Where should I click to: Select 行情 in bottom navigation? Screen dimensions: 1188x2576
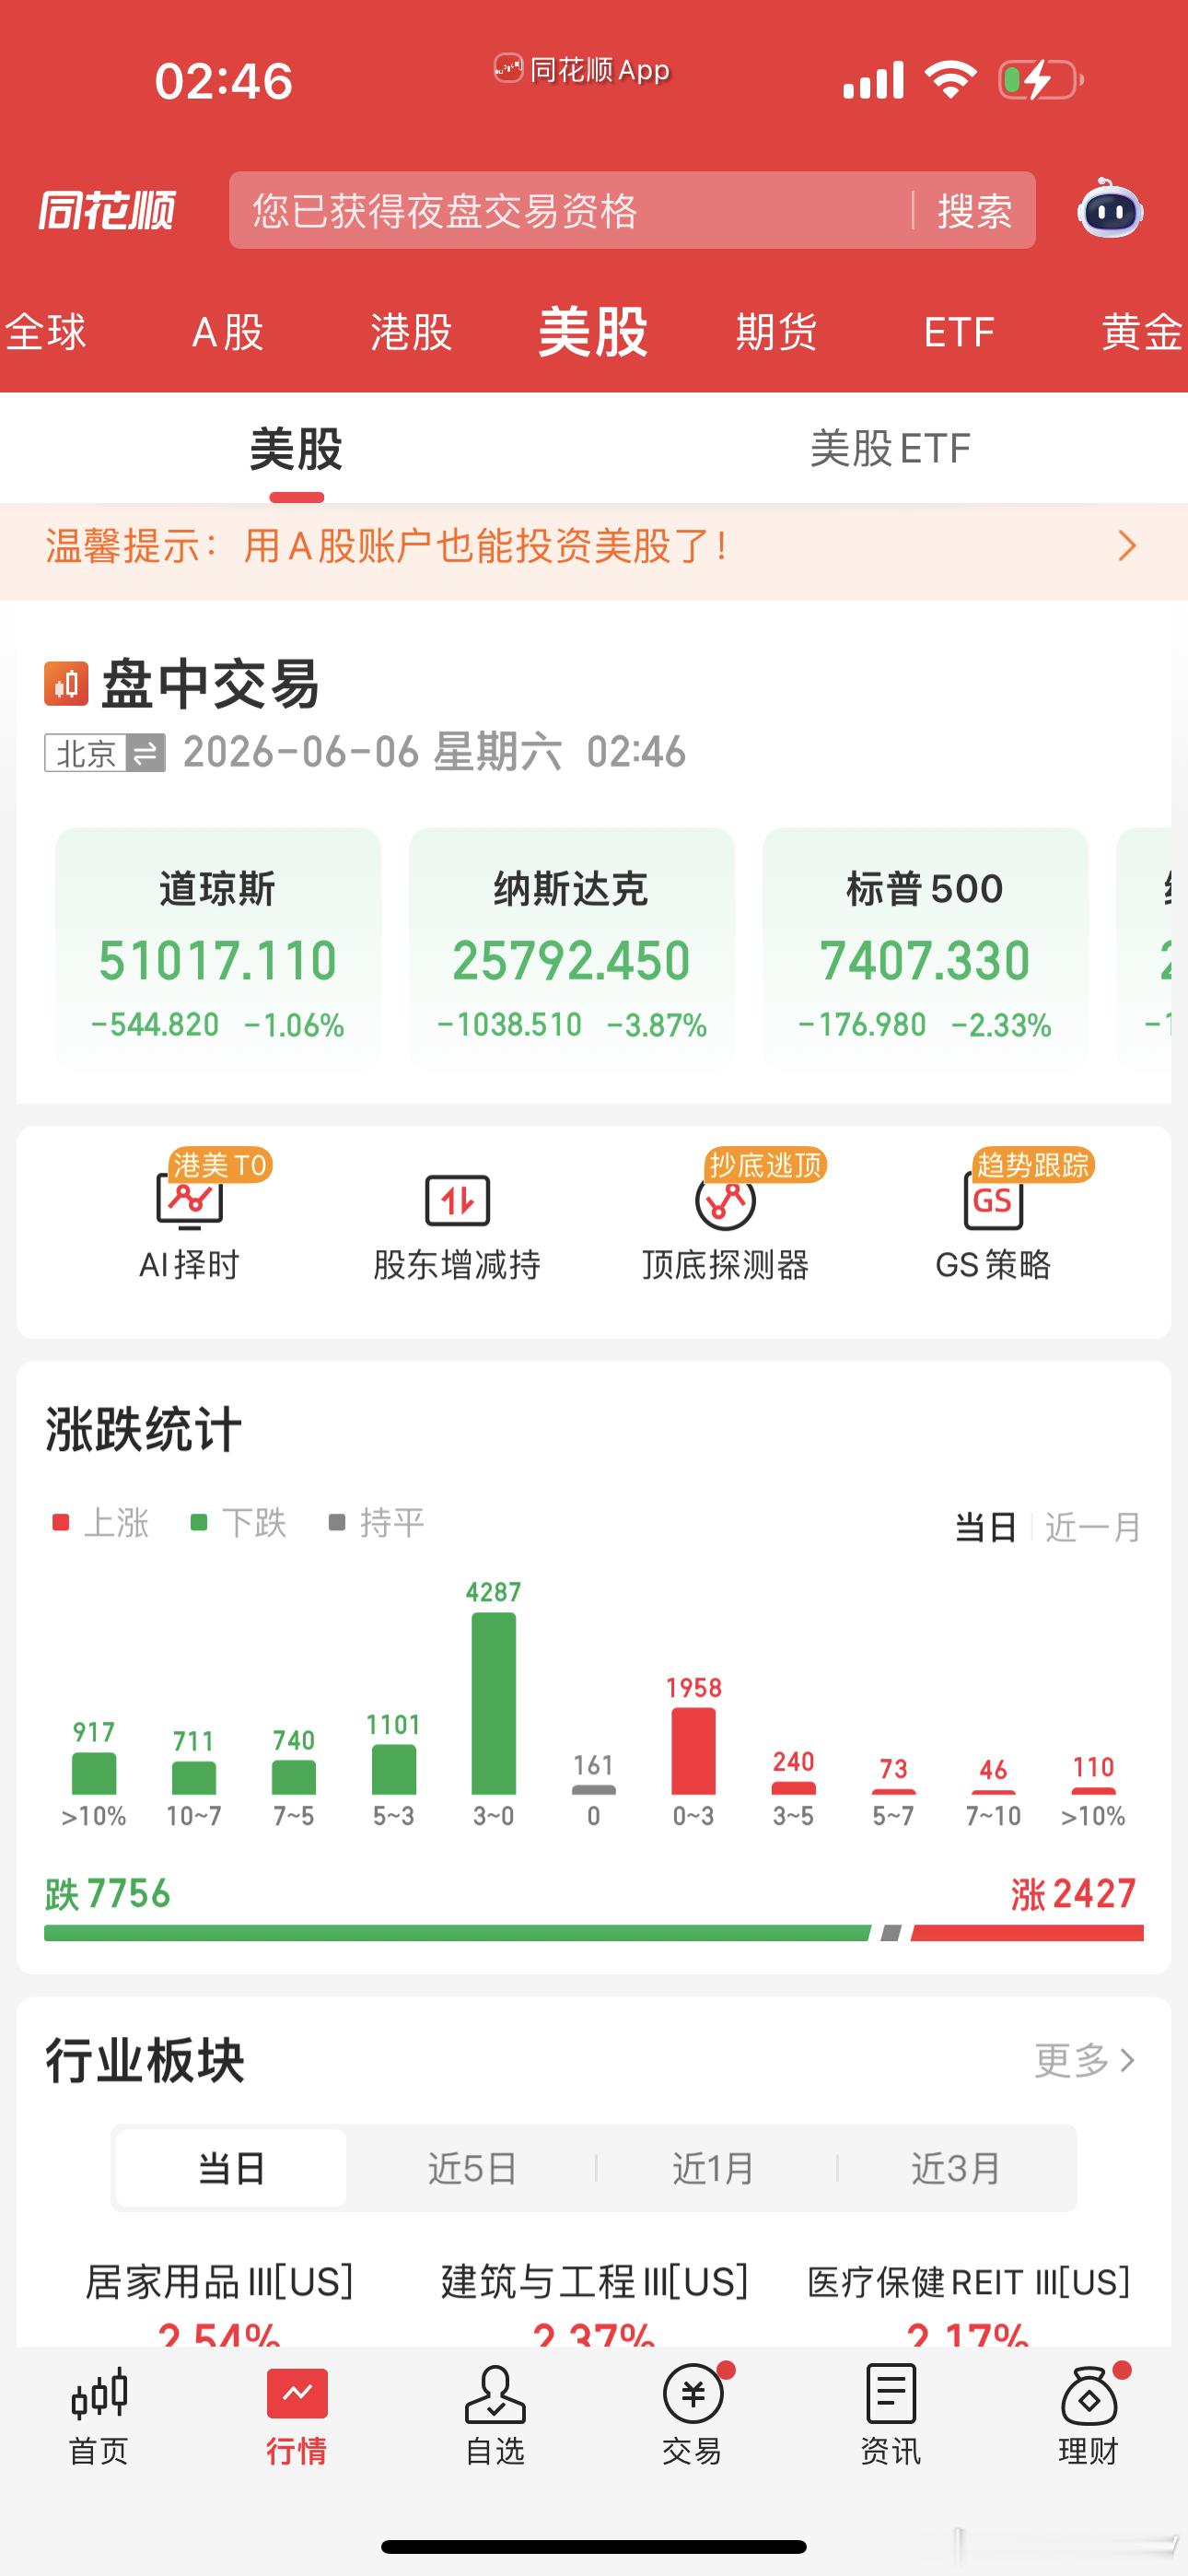[297, 2416]
